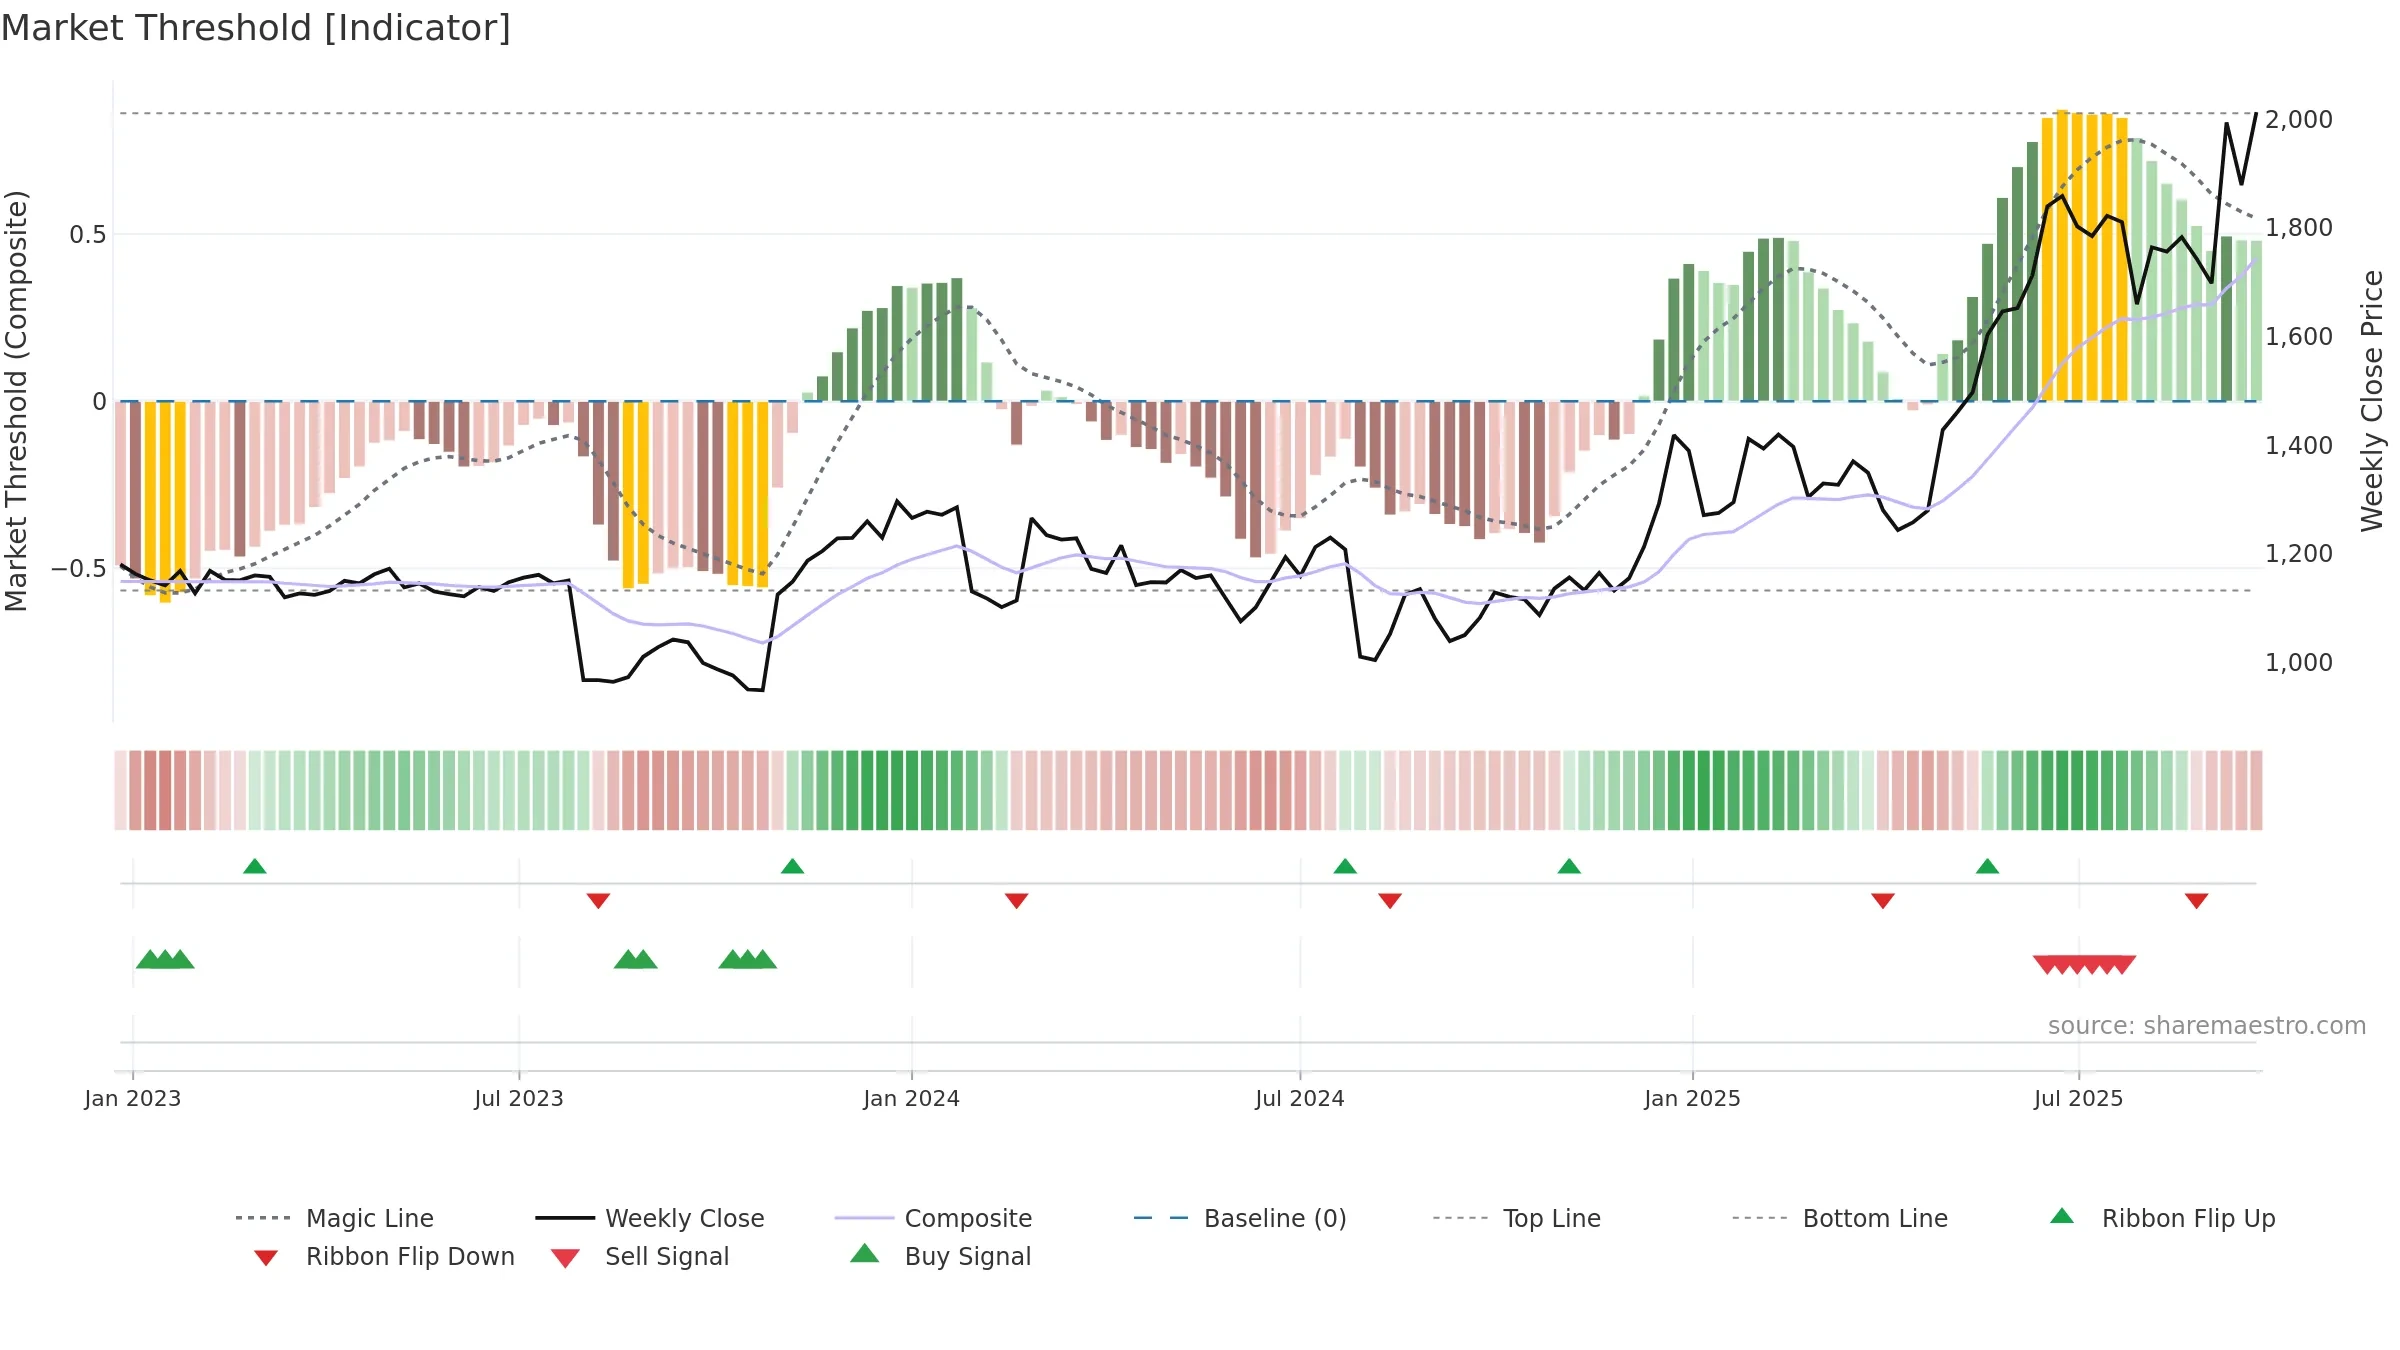Click the purple Composite legend line swatch
This screenshot has height=1350, width=2400.
coord(864,1218)
